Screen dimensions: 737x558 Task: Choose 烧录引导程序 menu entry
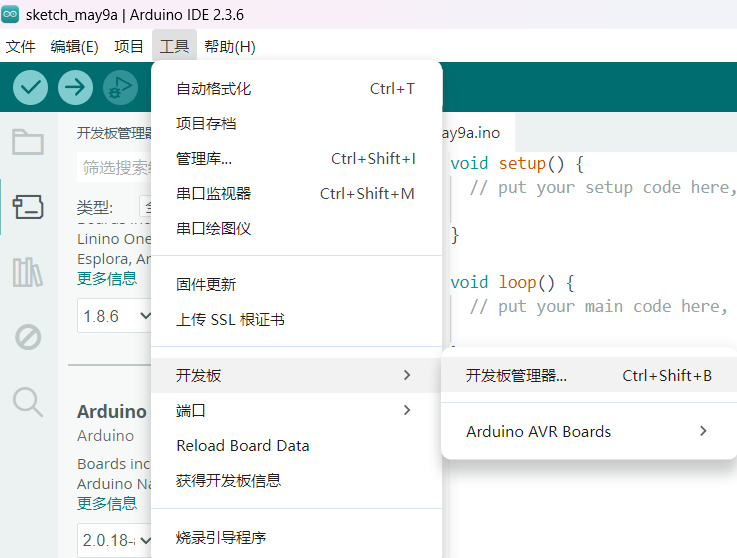point(297,537)
